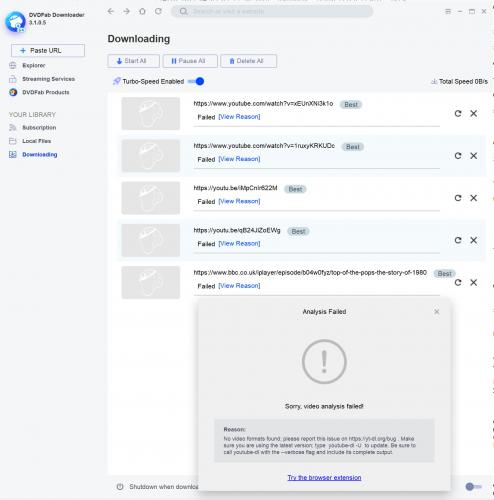
Task: View Reason for the xEUnXNi3k1o download
Action: point(239,117)
